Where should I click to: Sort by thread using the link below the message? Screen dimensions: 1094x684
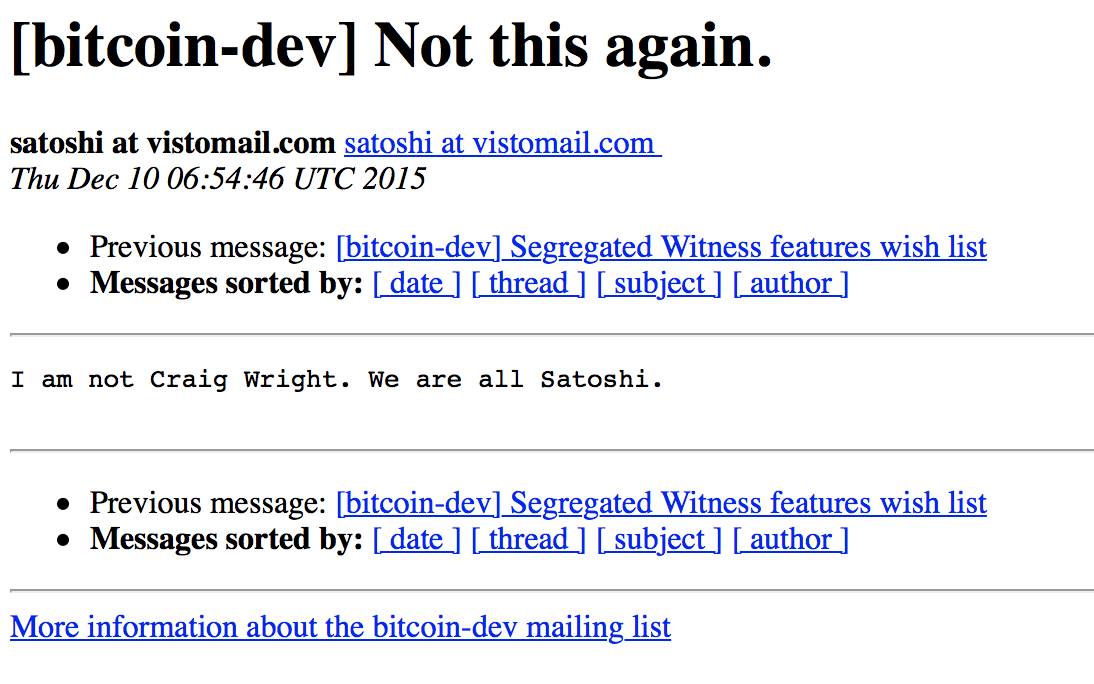click(x=528, y=540)
